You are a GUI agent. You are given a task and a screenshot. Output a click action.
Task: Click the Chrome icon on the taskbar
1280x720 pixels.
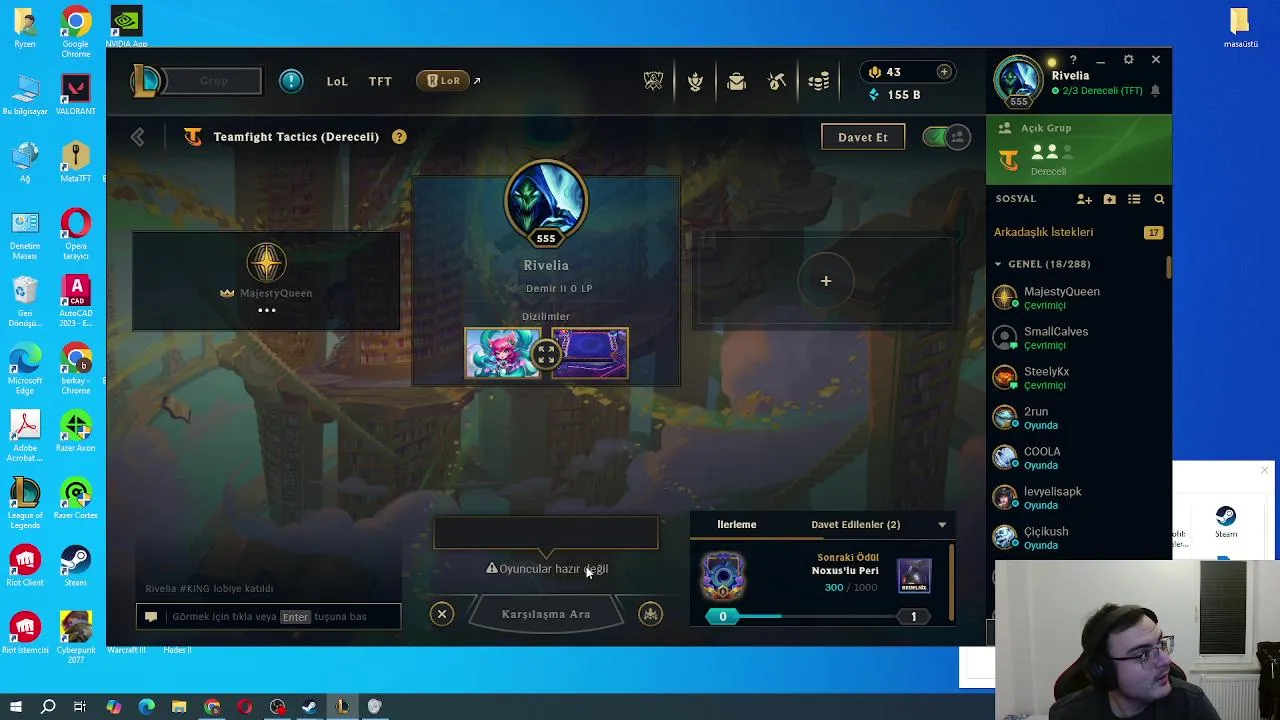[x=212, y=707]
